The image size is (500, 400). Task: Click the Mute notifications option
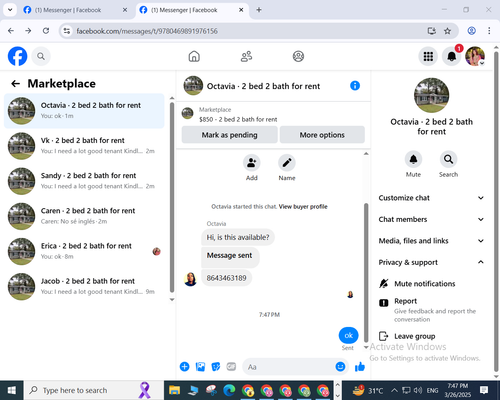pyautogui.click(x=425, y=284)
